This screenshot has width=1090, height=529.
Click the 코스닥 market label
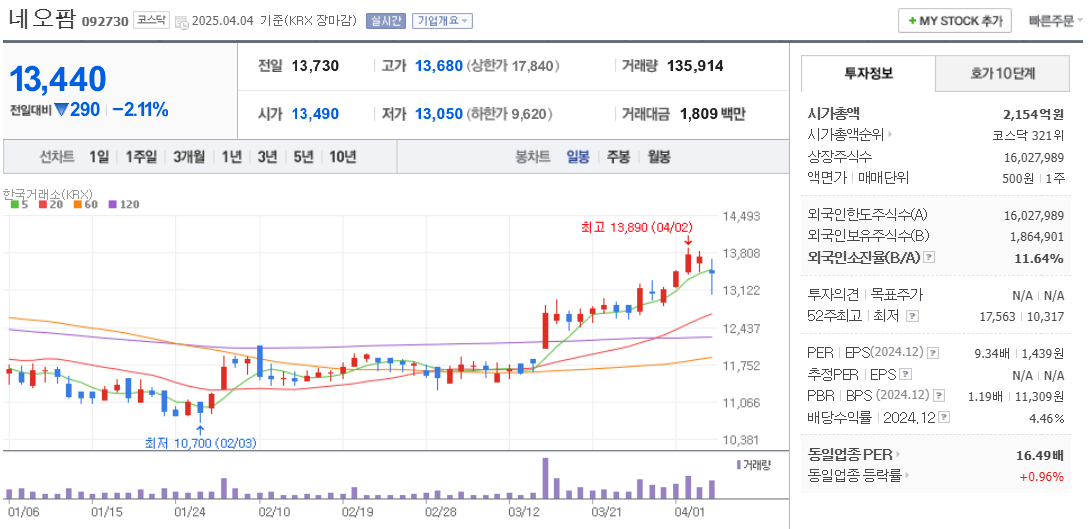pyautogui.click(x=152, y=20)
